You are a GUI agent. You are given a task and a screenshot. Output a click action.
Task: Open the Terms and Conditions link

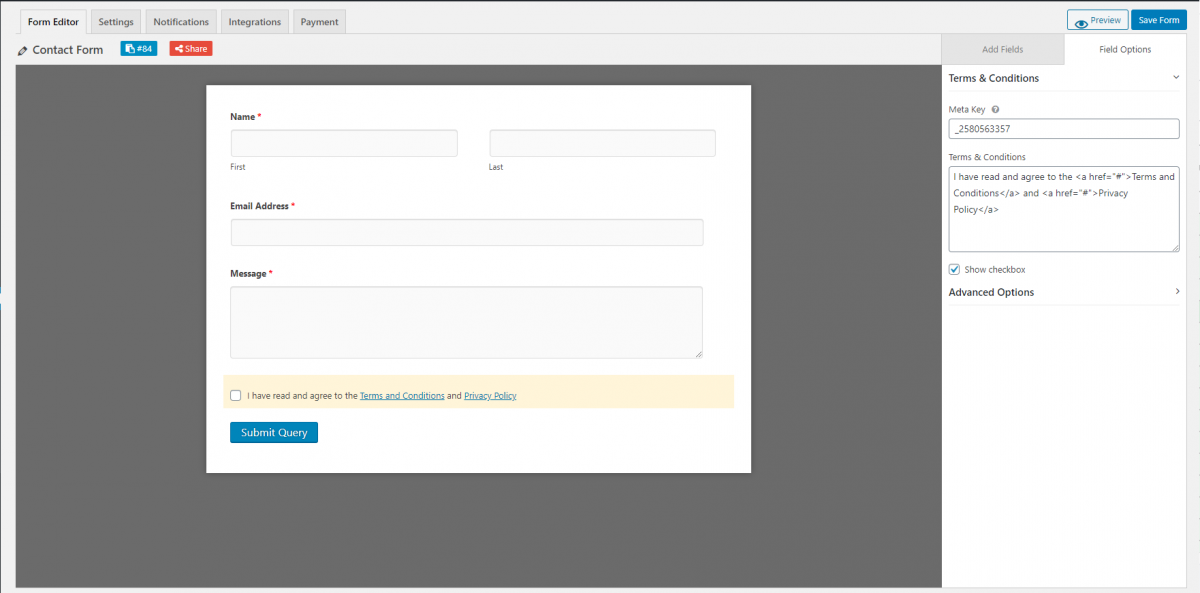click(x=402, y=396)
